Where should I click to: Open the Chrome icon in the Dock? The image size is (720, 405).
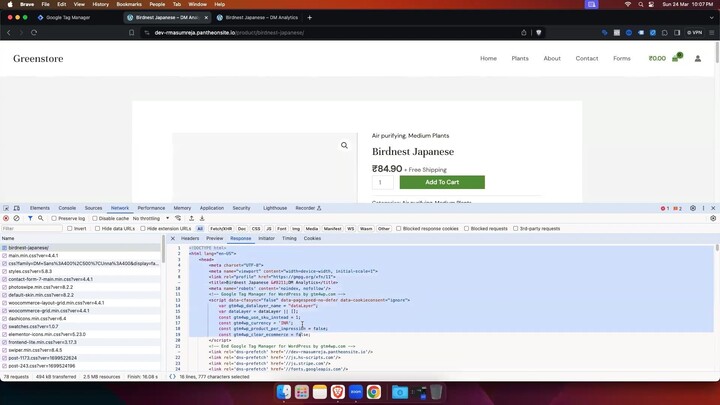[374, 392]
